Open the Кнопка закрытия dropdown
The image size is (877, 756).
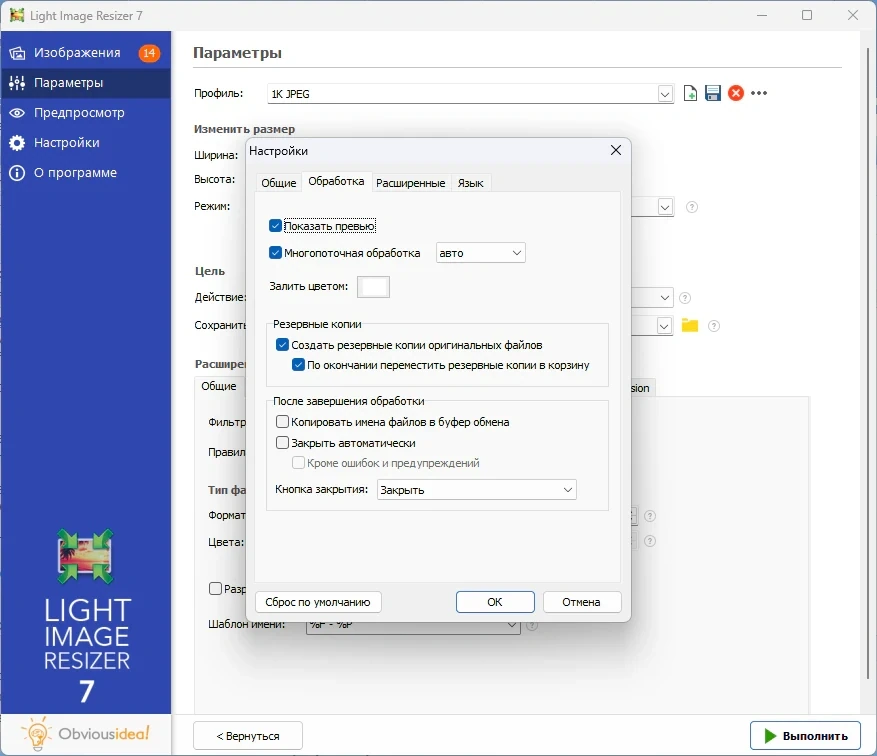pyautogui.click(x=477, y=490)
